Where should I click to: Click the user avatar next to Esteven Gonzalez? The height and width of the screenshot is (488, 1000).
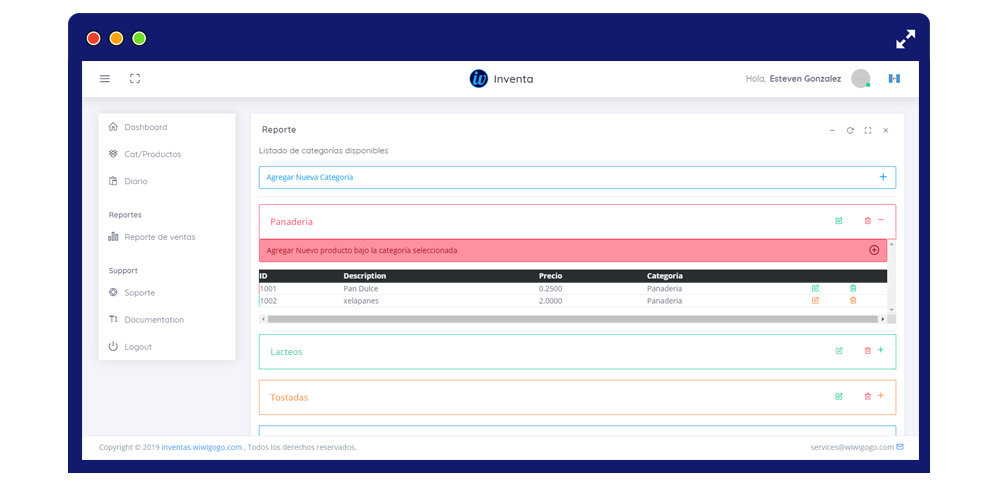click(x=861, y=78)
